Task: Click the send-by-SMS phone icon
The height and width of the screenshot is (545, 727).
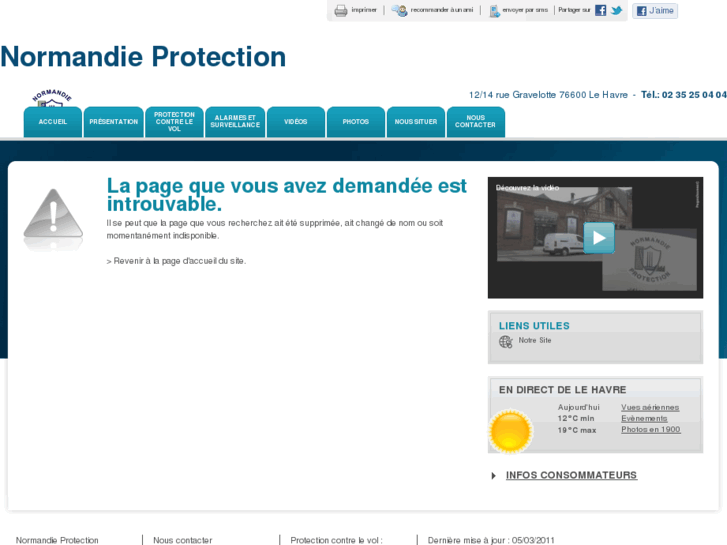Action: pos(494,11)
